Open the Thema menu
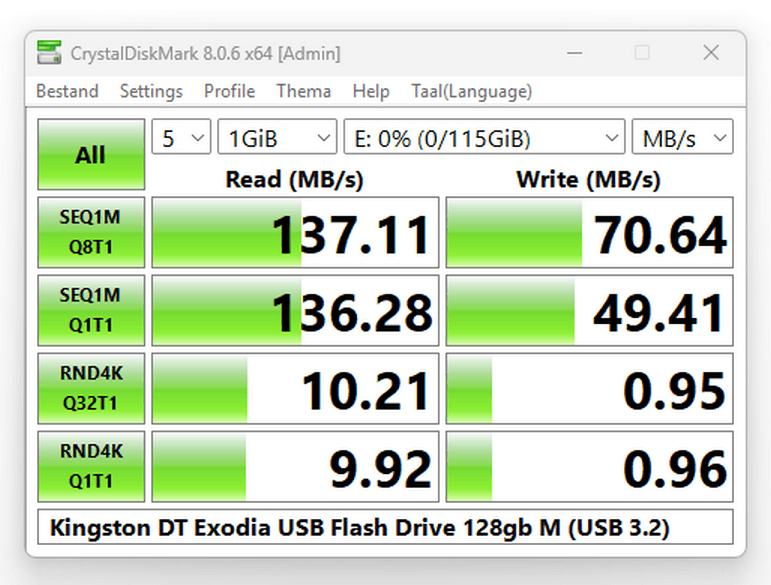 303,91
